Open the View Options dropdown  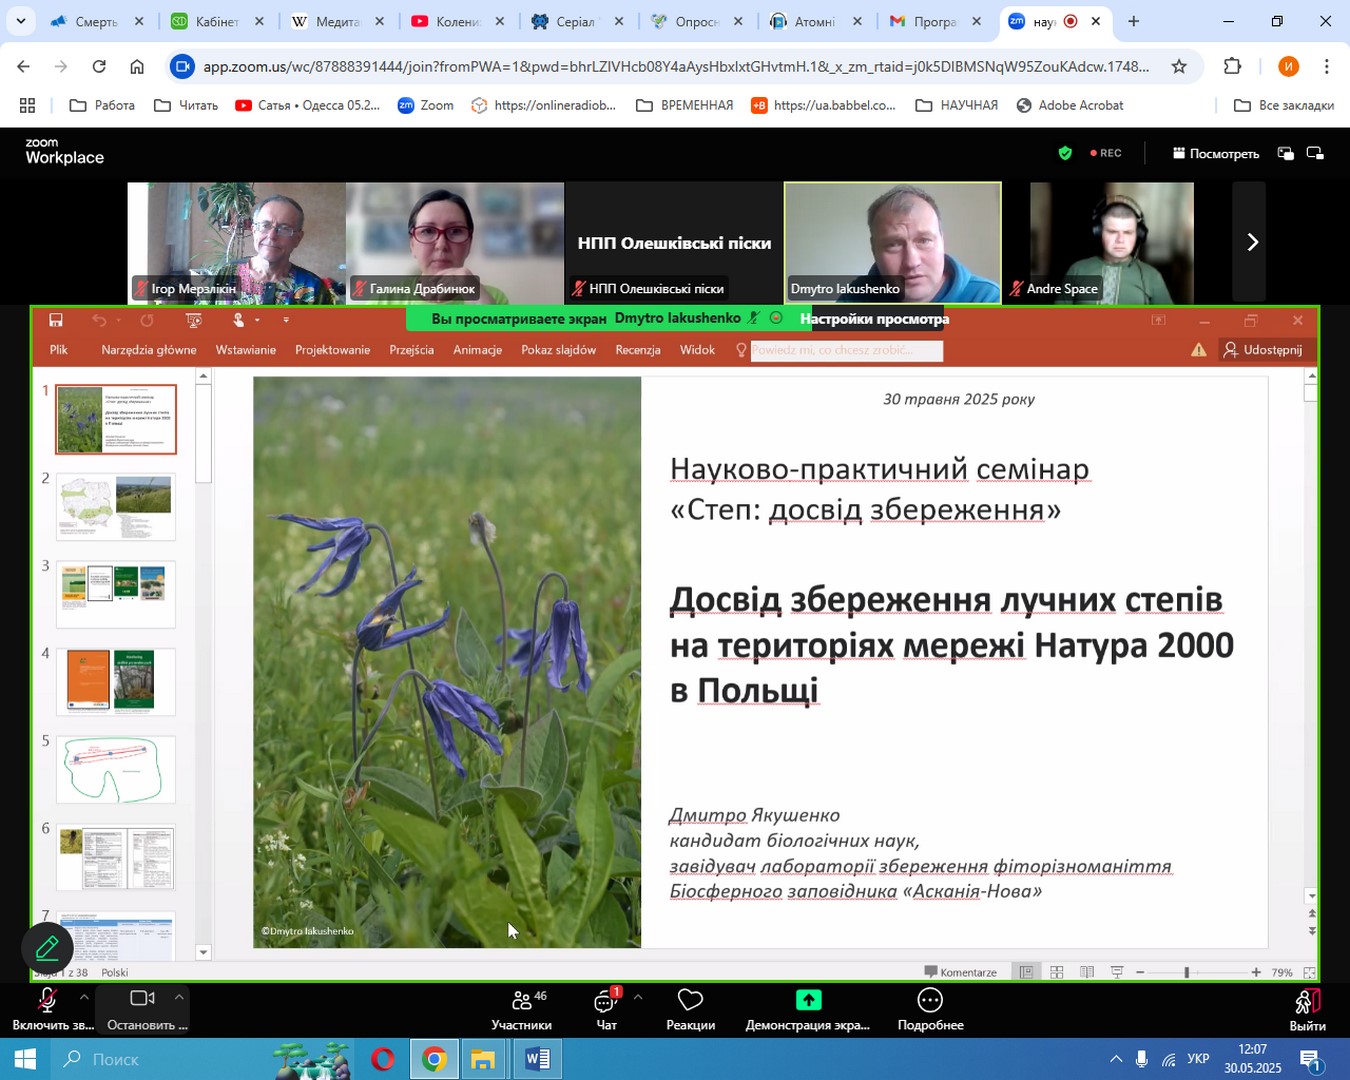874,319
